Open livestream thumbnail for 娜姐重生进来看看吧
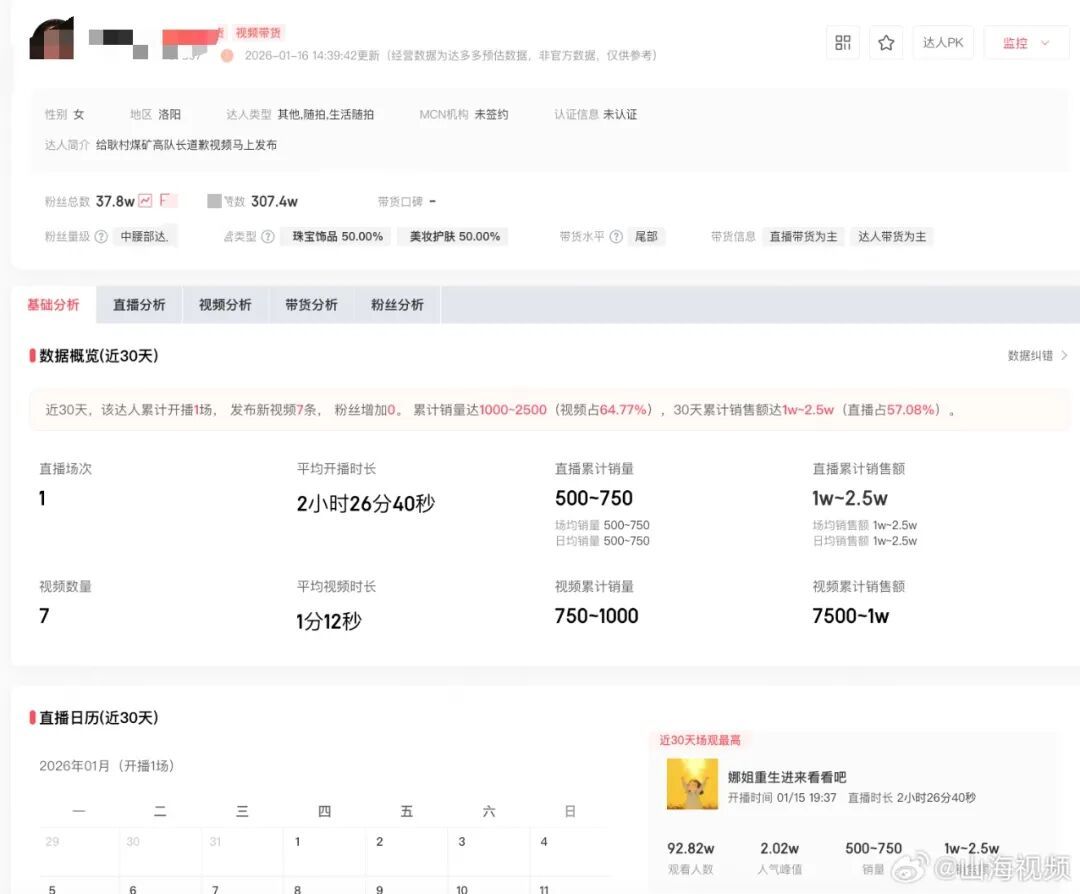 [x=692, y=784]
